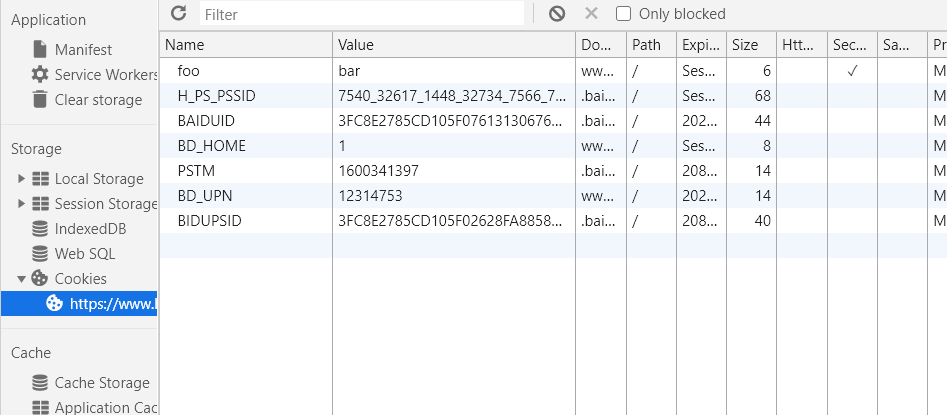
Task: Expand the Local Storage tree node
Action: click(22, 179)
